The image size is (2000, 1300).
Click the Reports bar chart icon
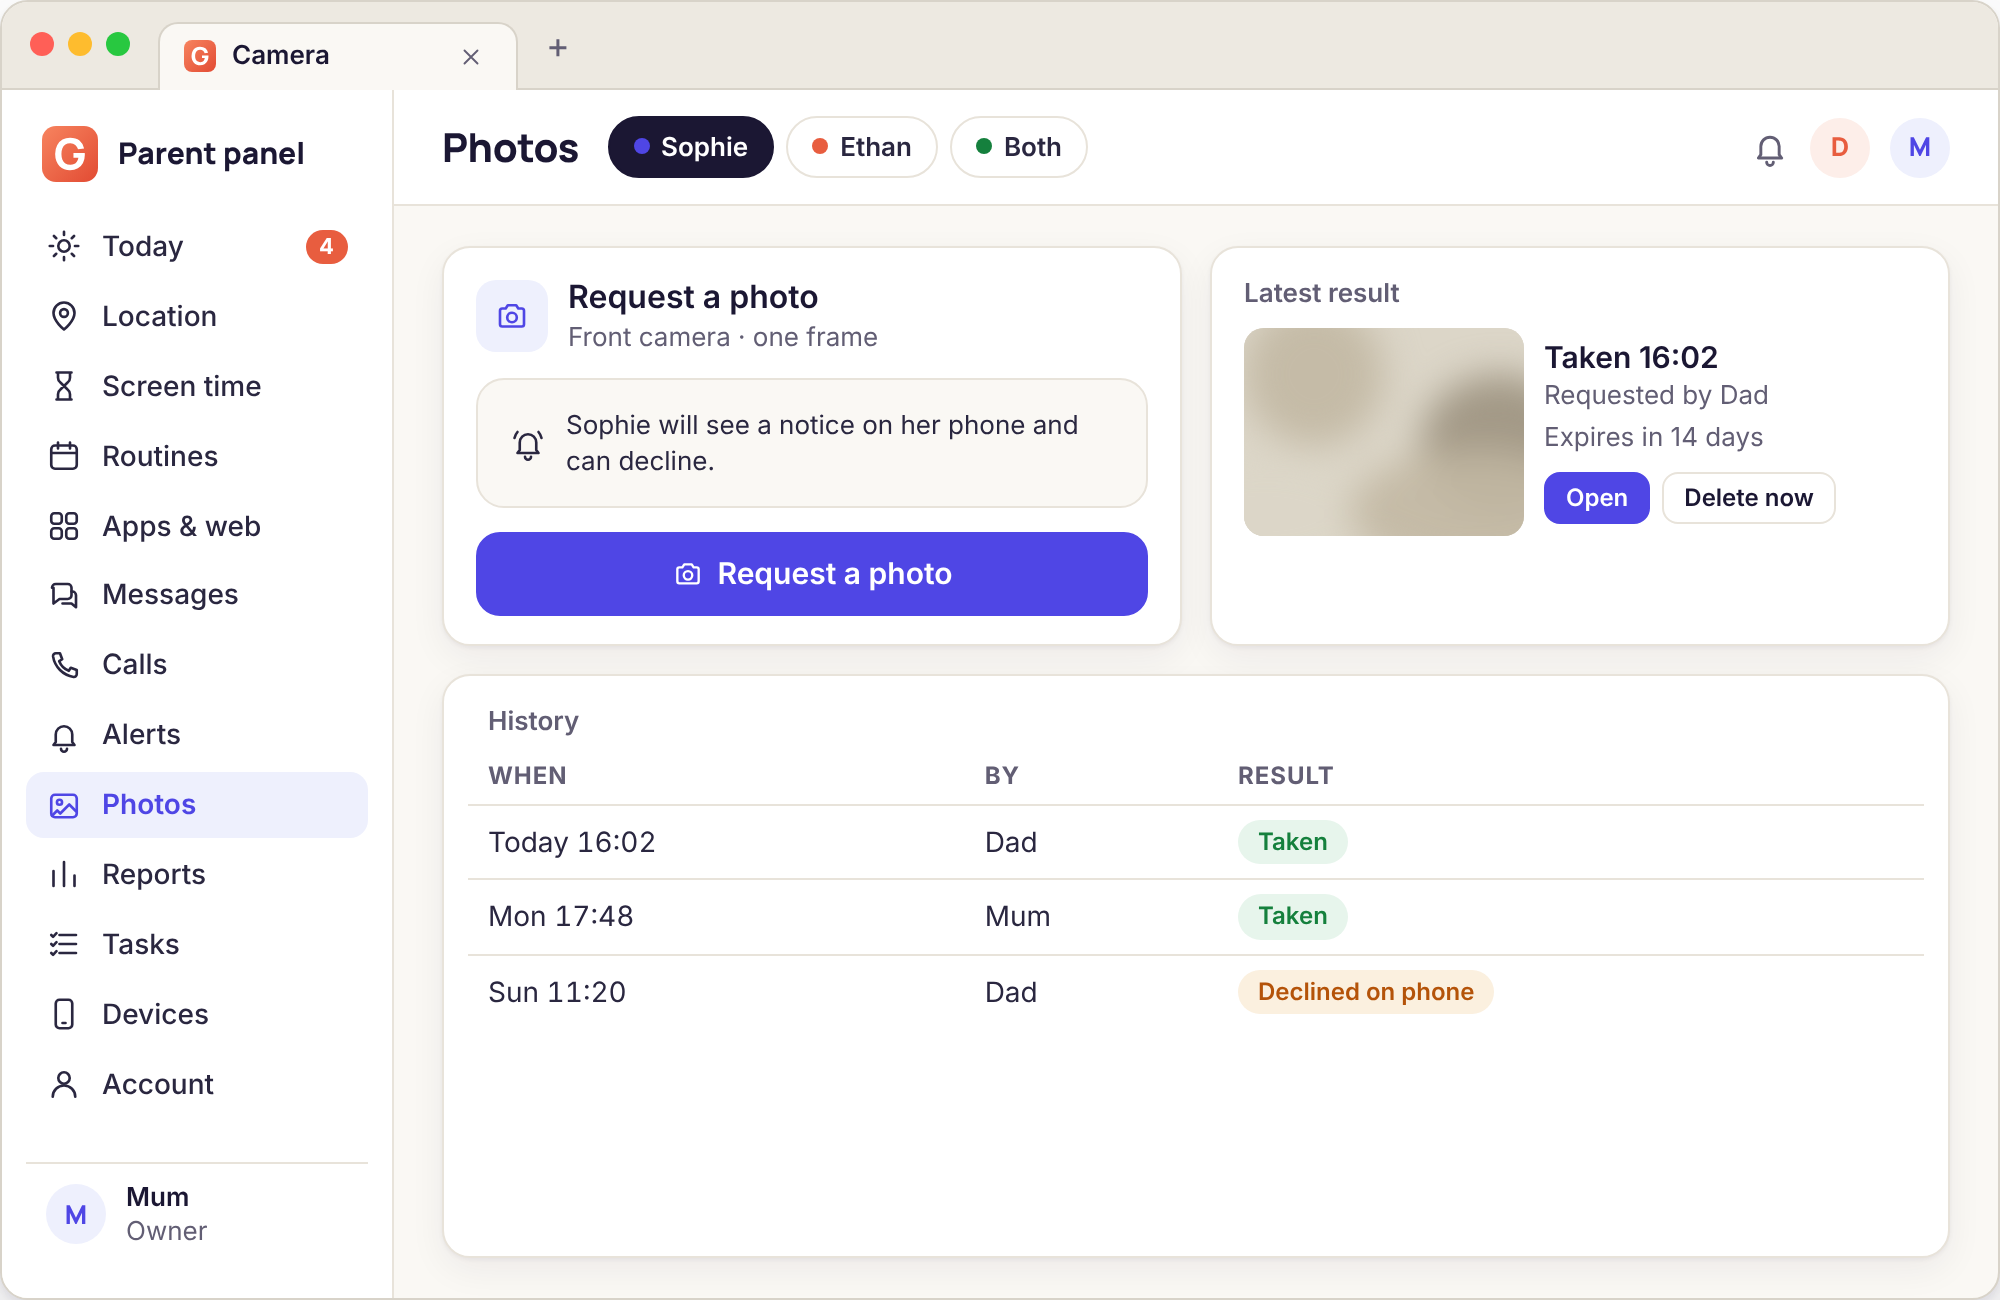(x=64, y=875)
